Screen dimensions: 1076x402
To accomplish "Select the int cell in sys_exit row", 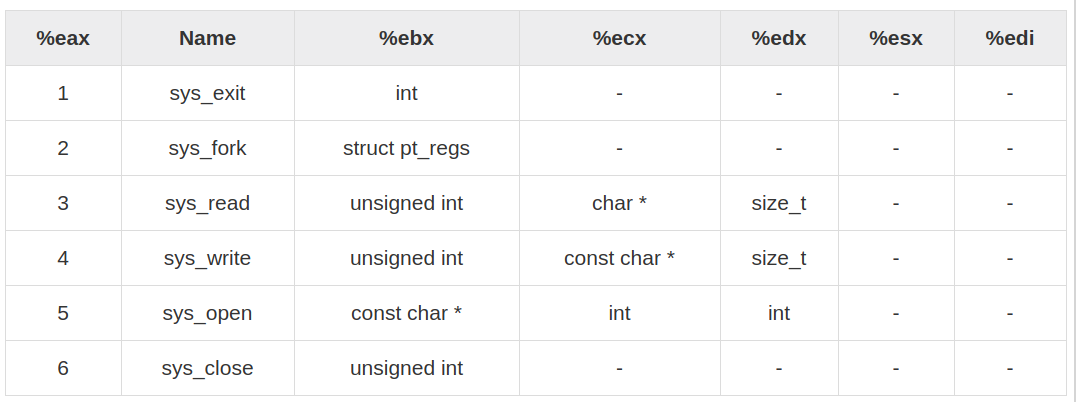I will pyautogui.click(x=407, y=93).
